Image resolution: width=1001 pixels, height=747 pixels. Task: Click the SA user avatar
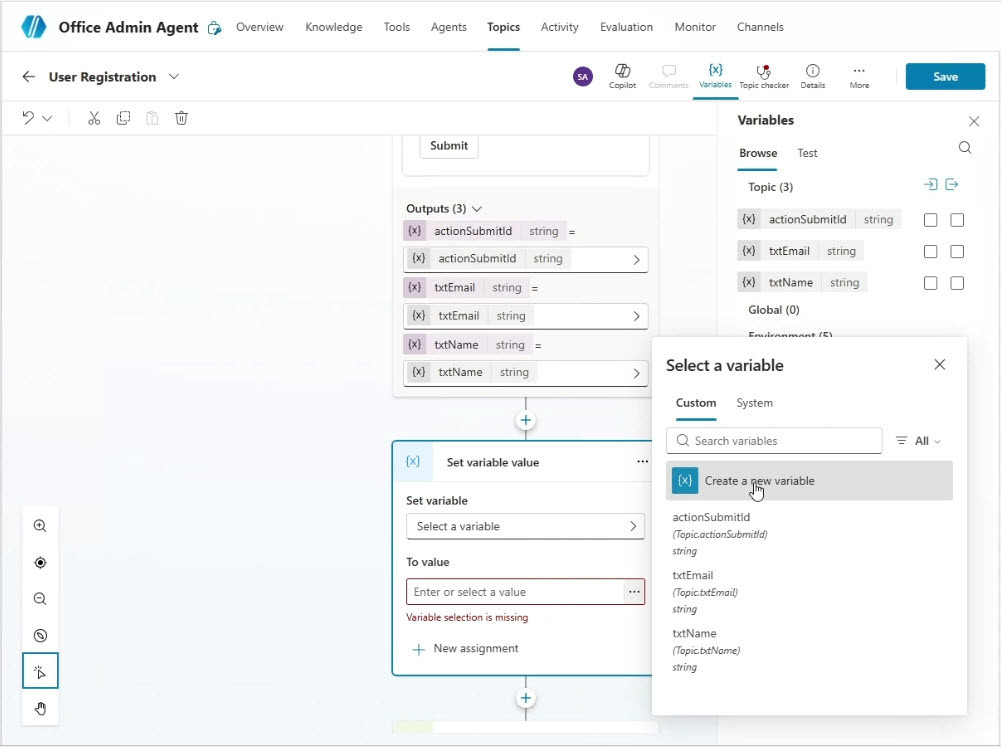[x=582, y=77]
